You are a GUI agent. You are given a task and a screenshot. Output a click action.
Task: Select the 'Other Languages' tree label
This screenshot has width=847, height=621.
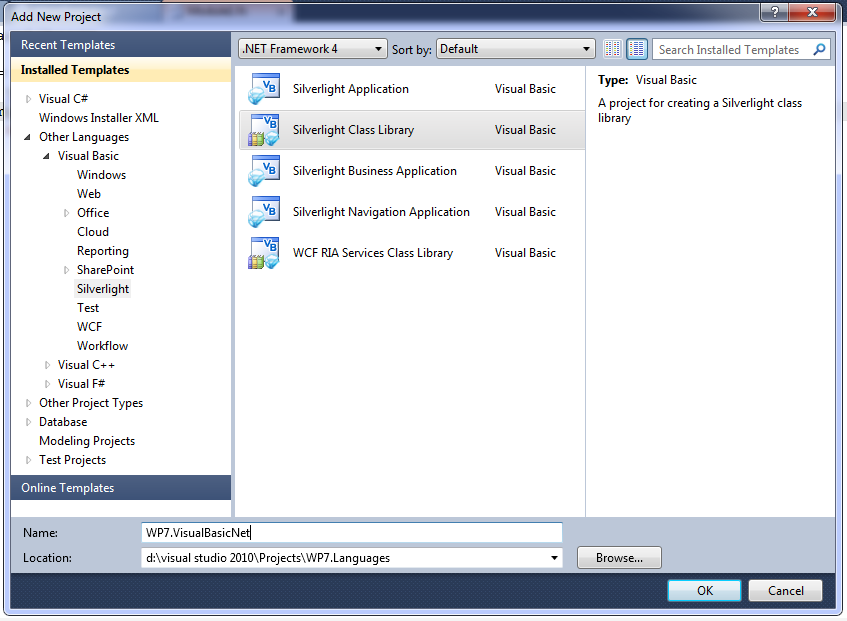pyautogui.click(x=84, y=137)
